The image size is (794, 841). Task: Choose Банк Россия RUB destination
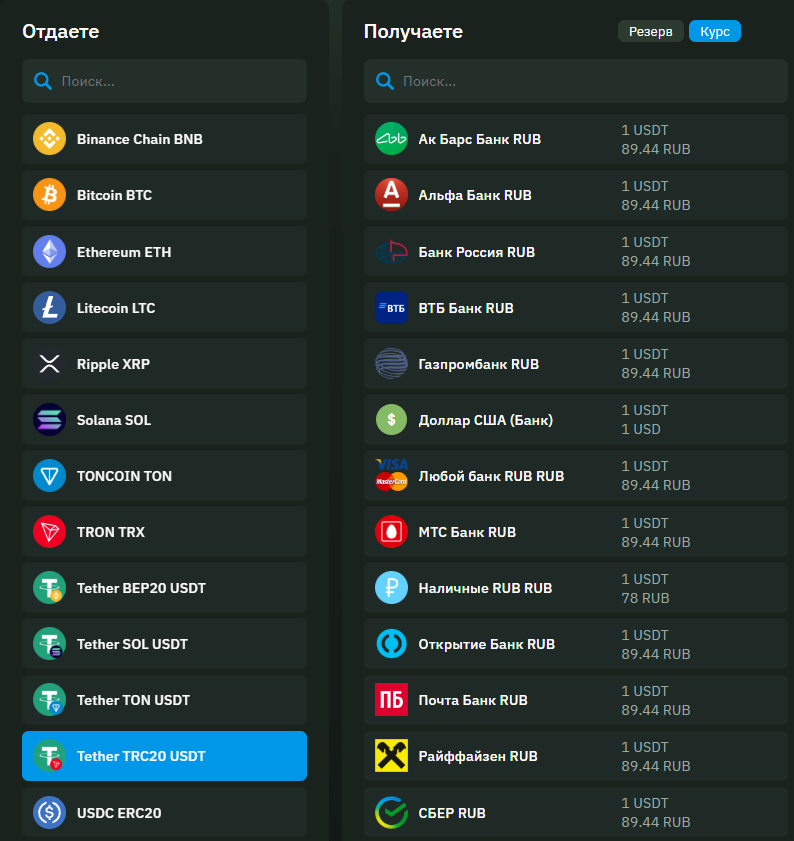576,252
